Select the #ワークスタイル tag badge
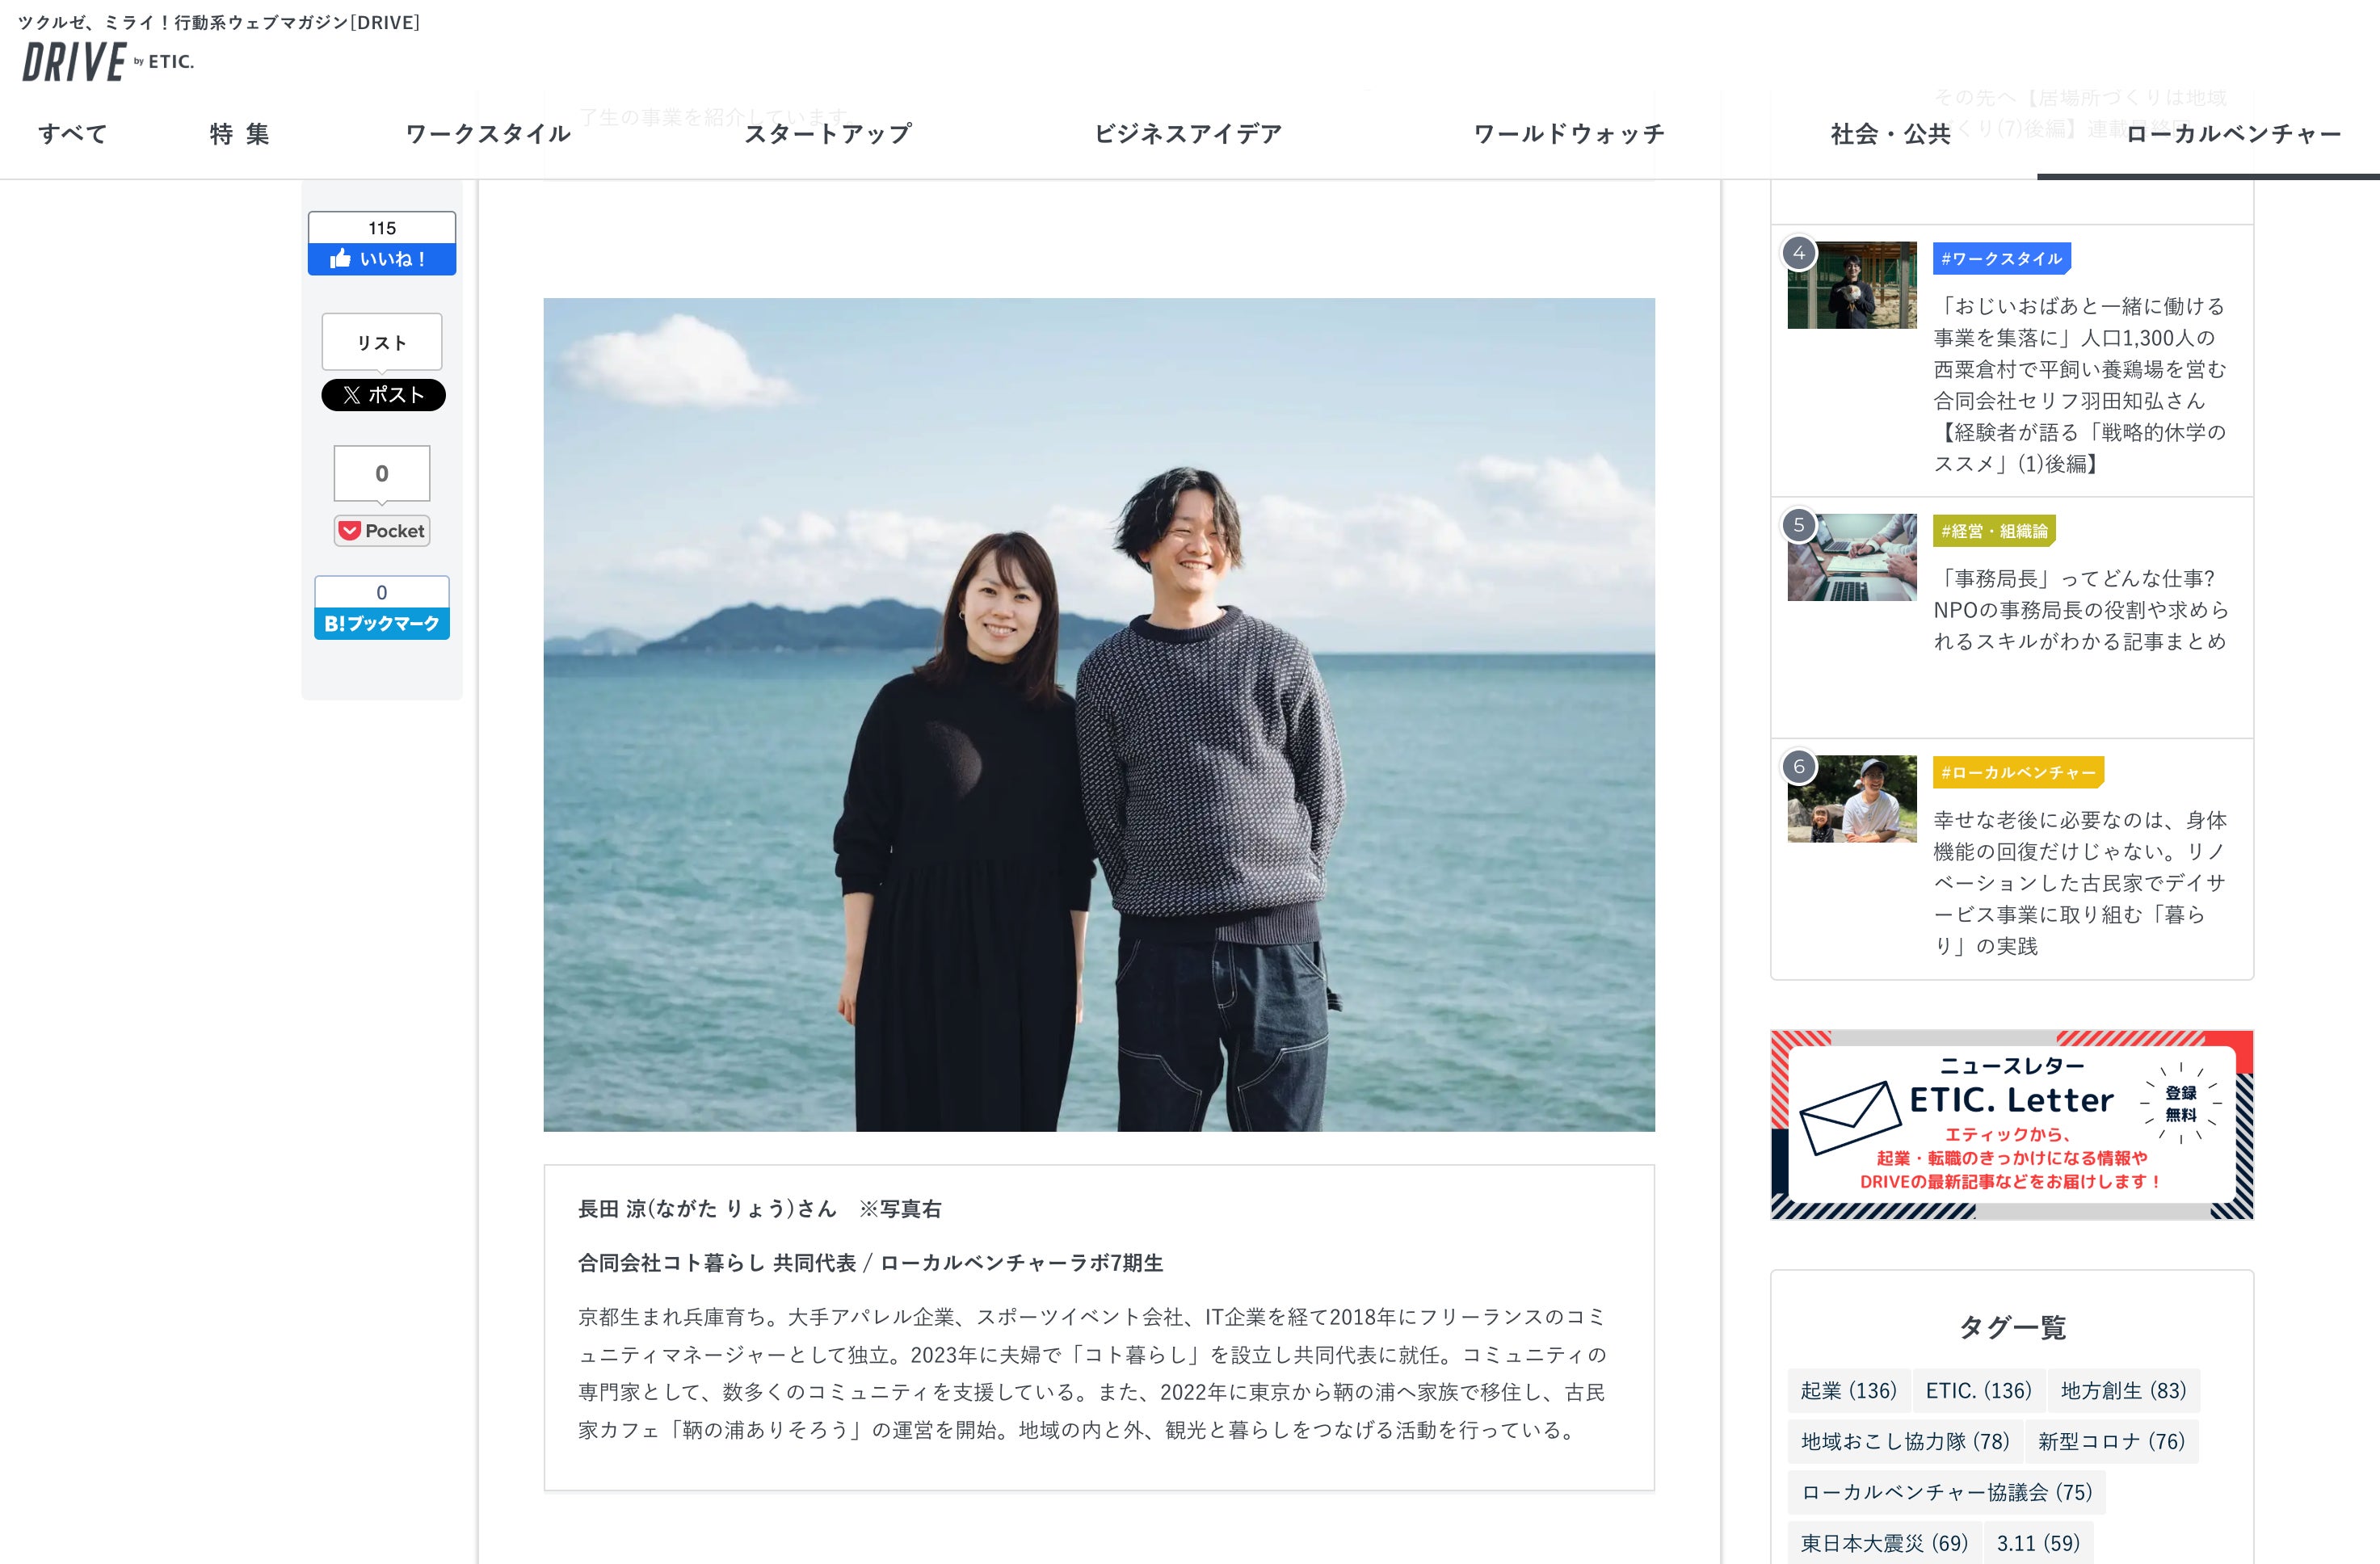Image resolution: width=2380 pixels, height=1564 pixels. (x=2001, y=259)
